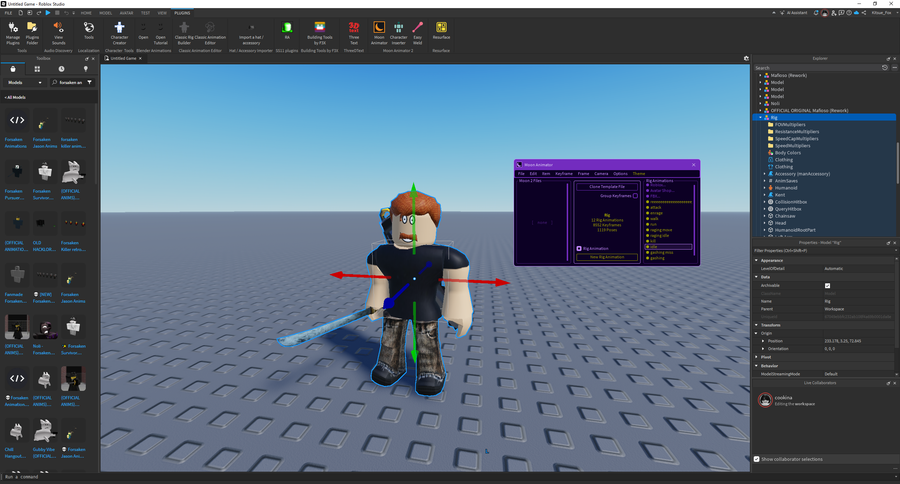
Task: Toggle the Archivable checkbox
Action: coord(827,285)
